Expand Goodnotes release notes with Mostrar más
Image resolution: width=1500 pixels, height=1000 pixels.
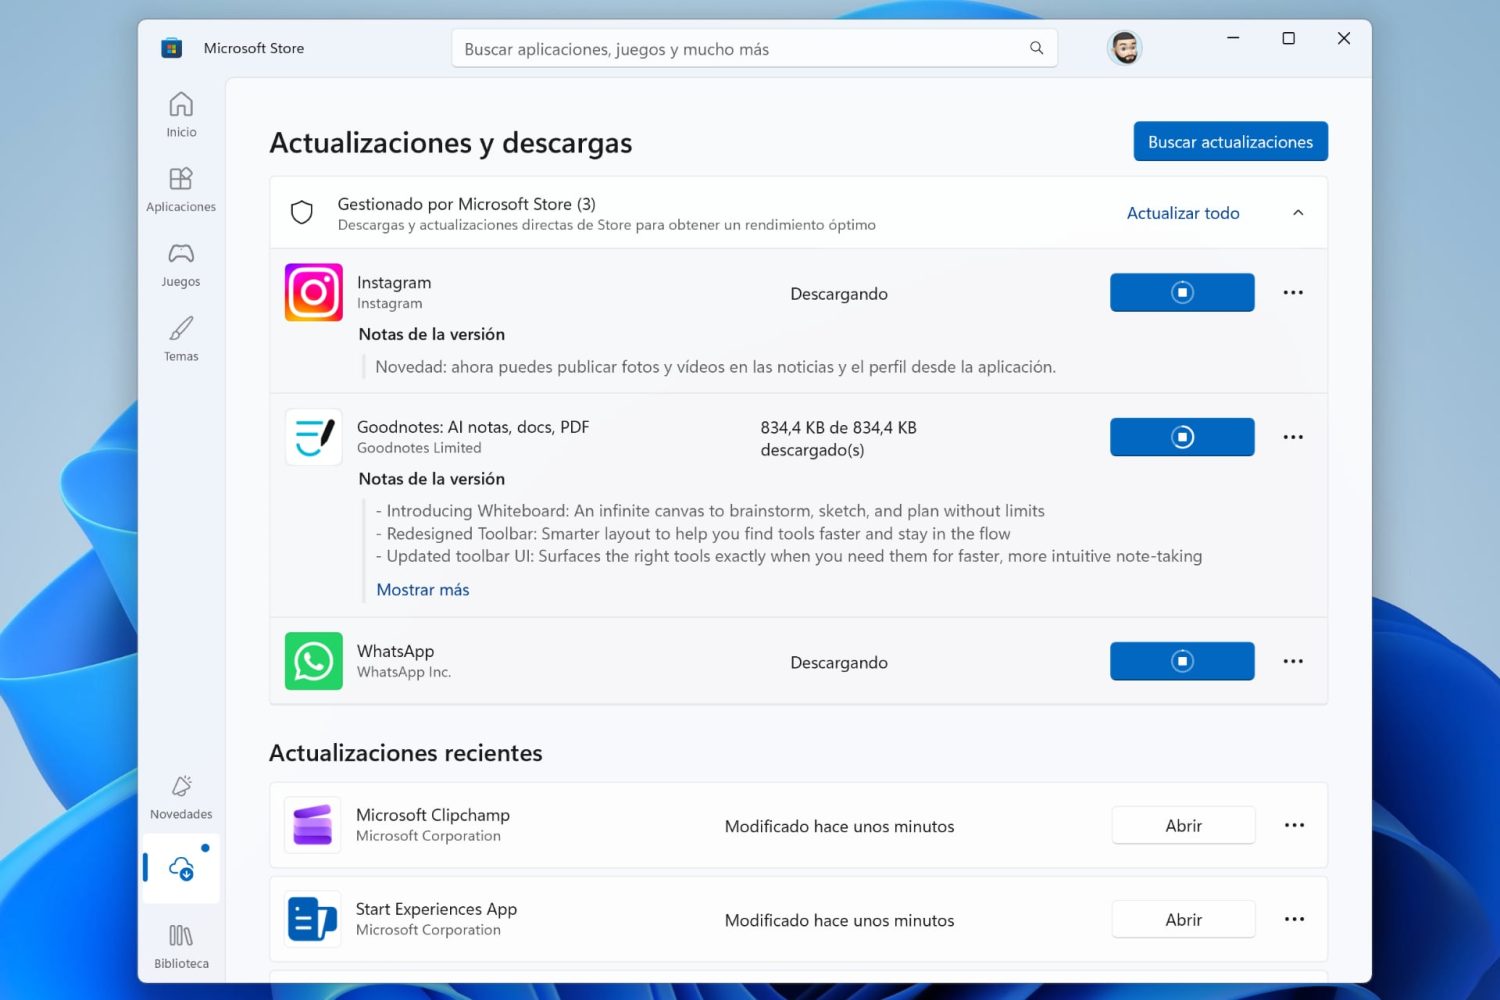[422, 589]
